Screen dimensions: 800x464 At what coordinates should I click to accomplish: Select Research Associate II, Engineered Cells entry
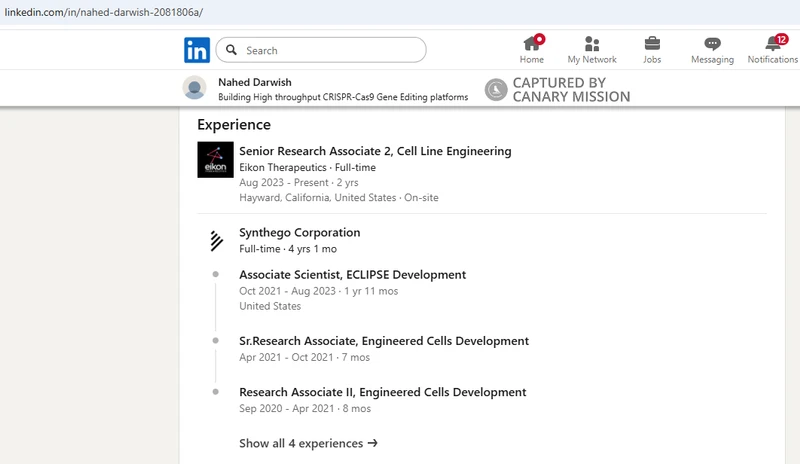tap(382, 392)
